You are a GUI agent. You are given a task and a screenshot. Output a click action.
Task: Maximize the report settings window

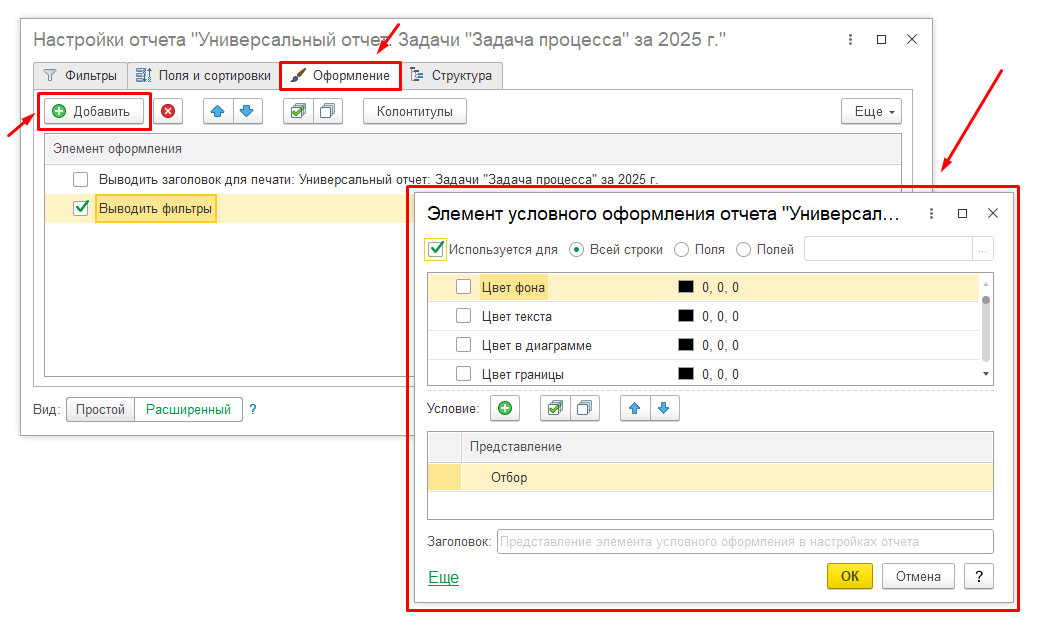point(881,40)
